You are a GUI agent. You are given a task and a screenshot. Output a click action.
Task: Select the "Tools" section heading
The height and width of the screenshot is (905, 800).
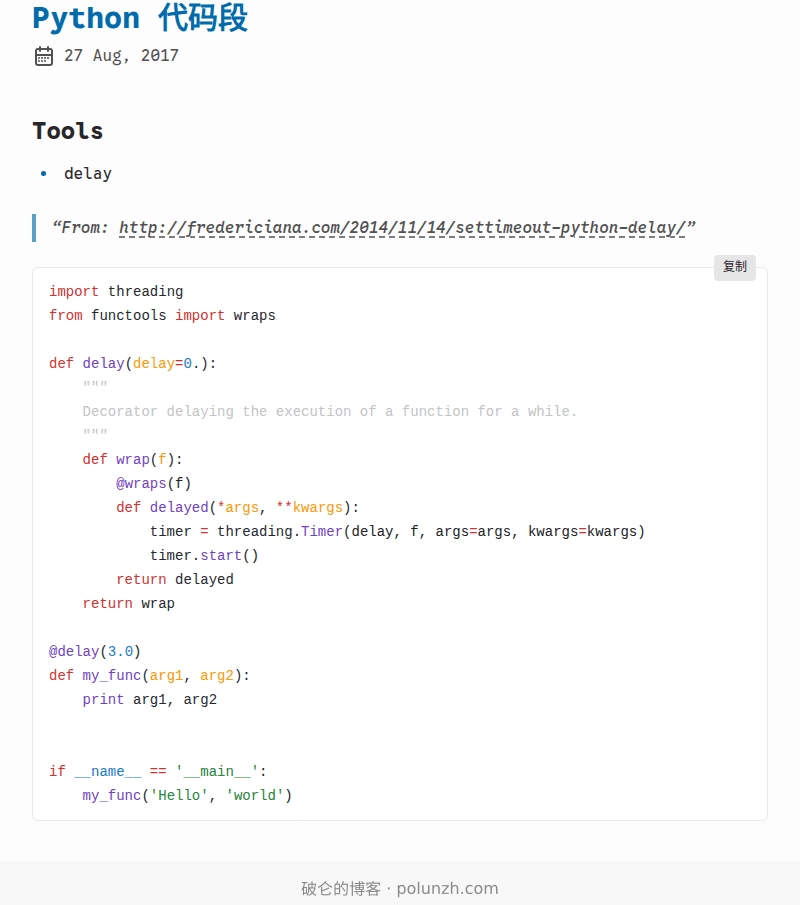click(x=68, y=131)
